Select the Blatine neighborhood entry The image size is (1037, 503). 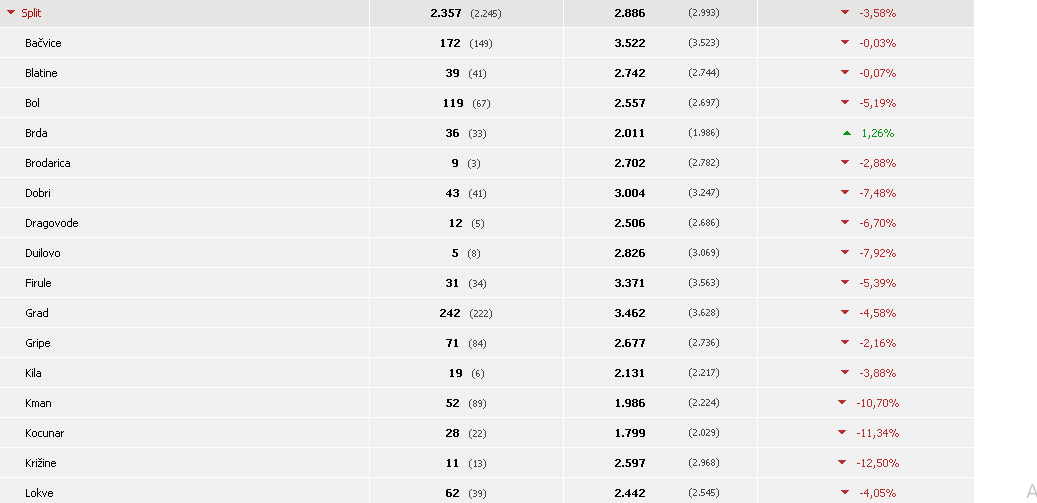[41, 73]
